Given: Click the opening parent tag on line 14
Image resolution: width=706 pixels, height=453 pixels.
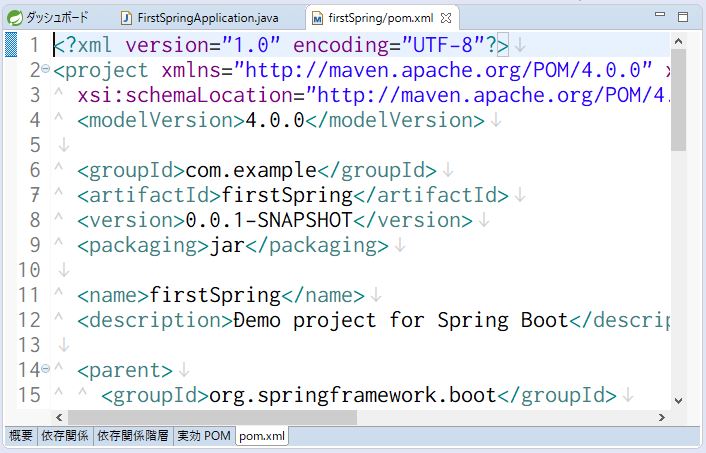Looking at the screenshot, I should (x=125, y=371).
